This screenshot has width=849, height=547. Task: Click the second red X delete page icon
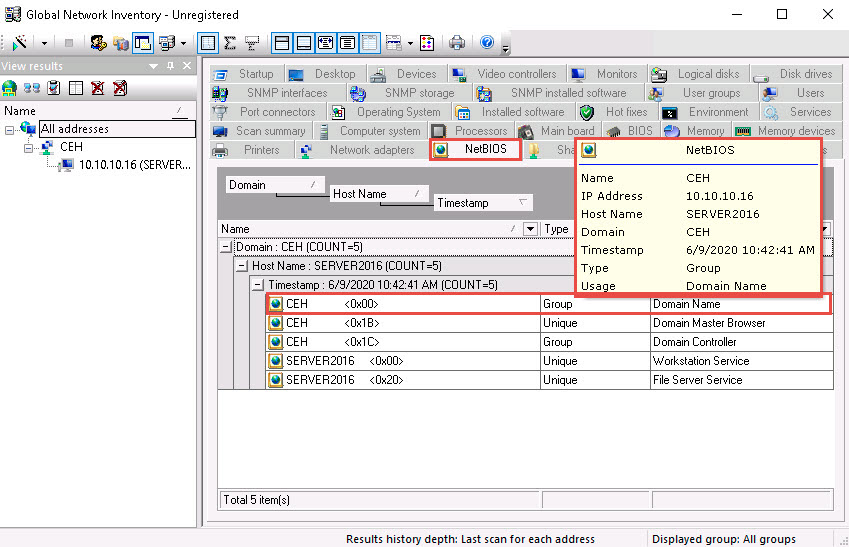tap(120, 88)
